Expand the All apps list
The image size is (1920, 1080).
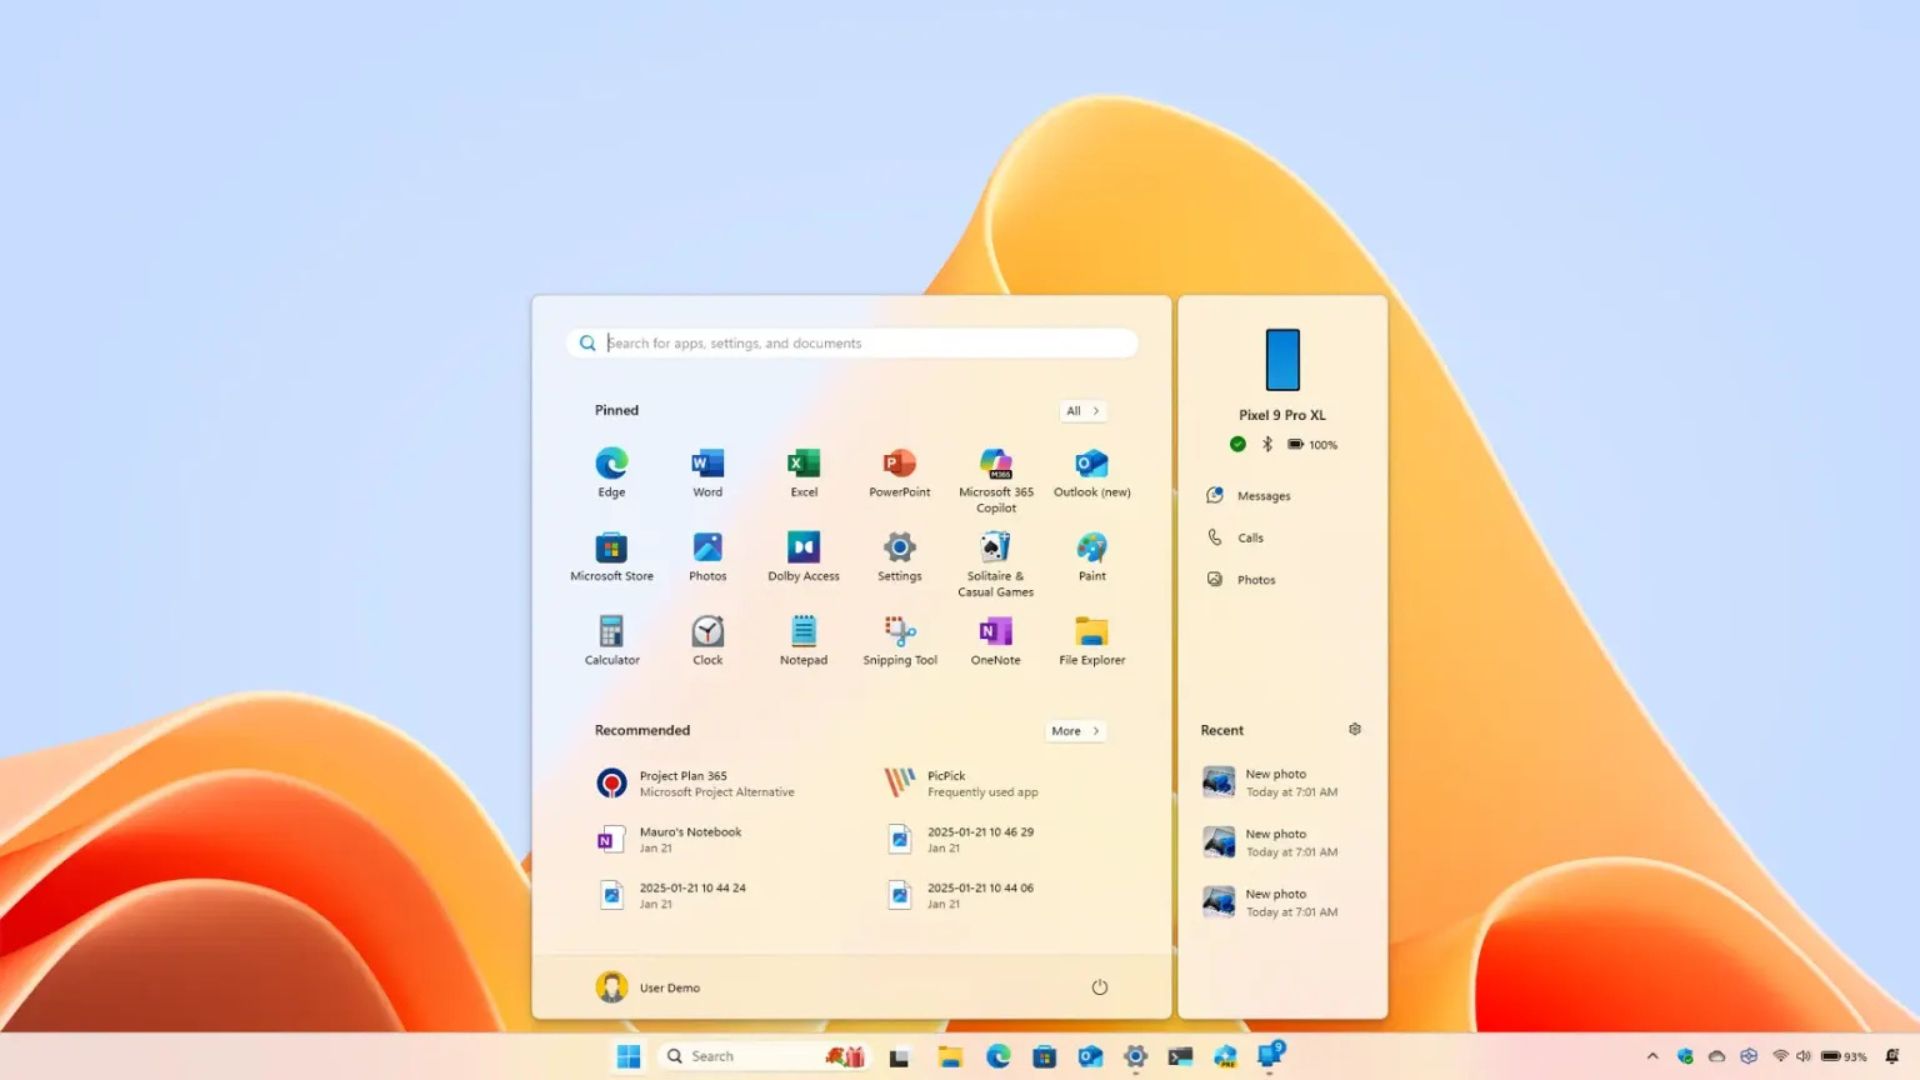[x=1082, y=410]
